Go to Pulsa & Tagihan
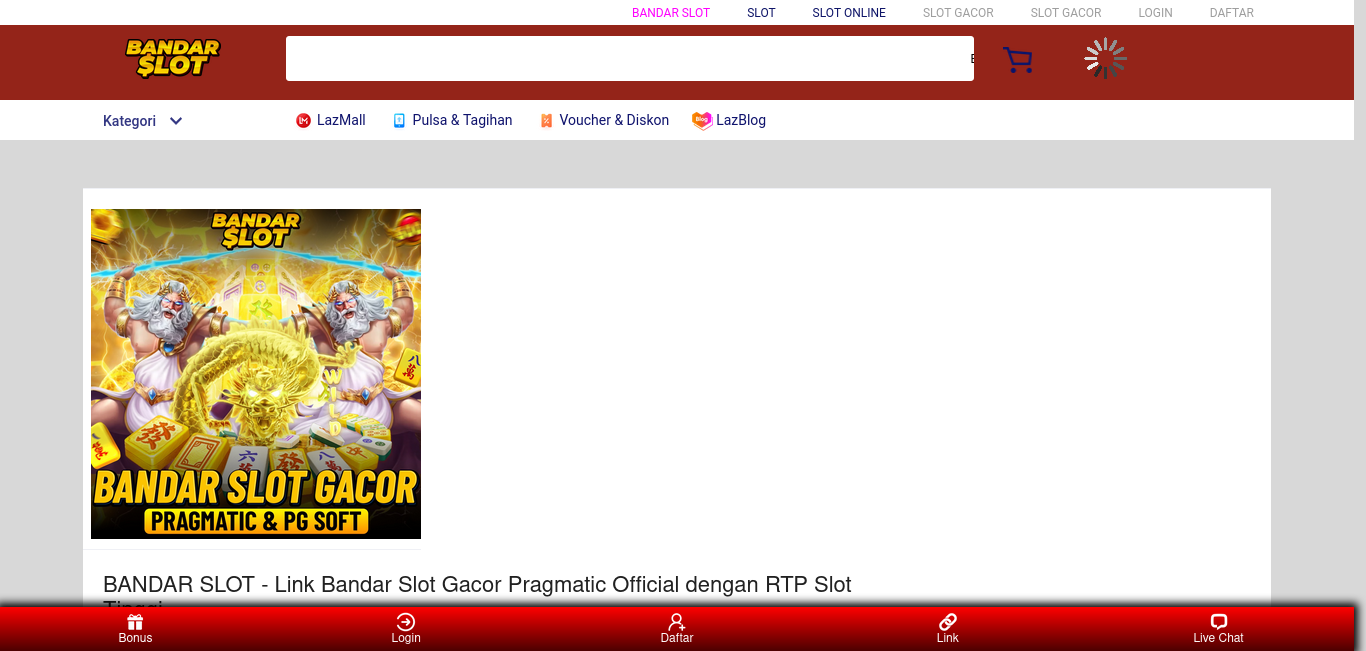 452,120
